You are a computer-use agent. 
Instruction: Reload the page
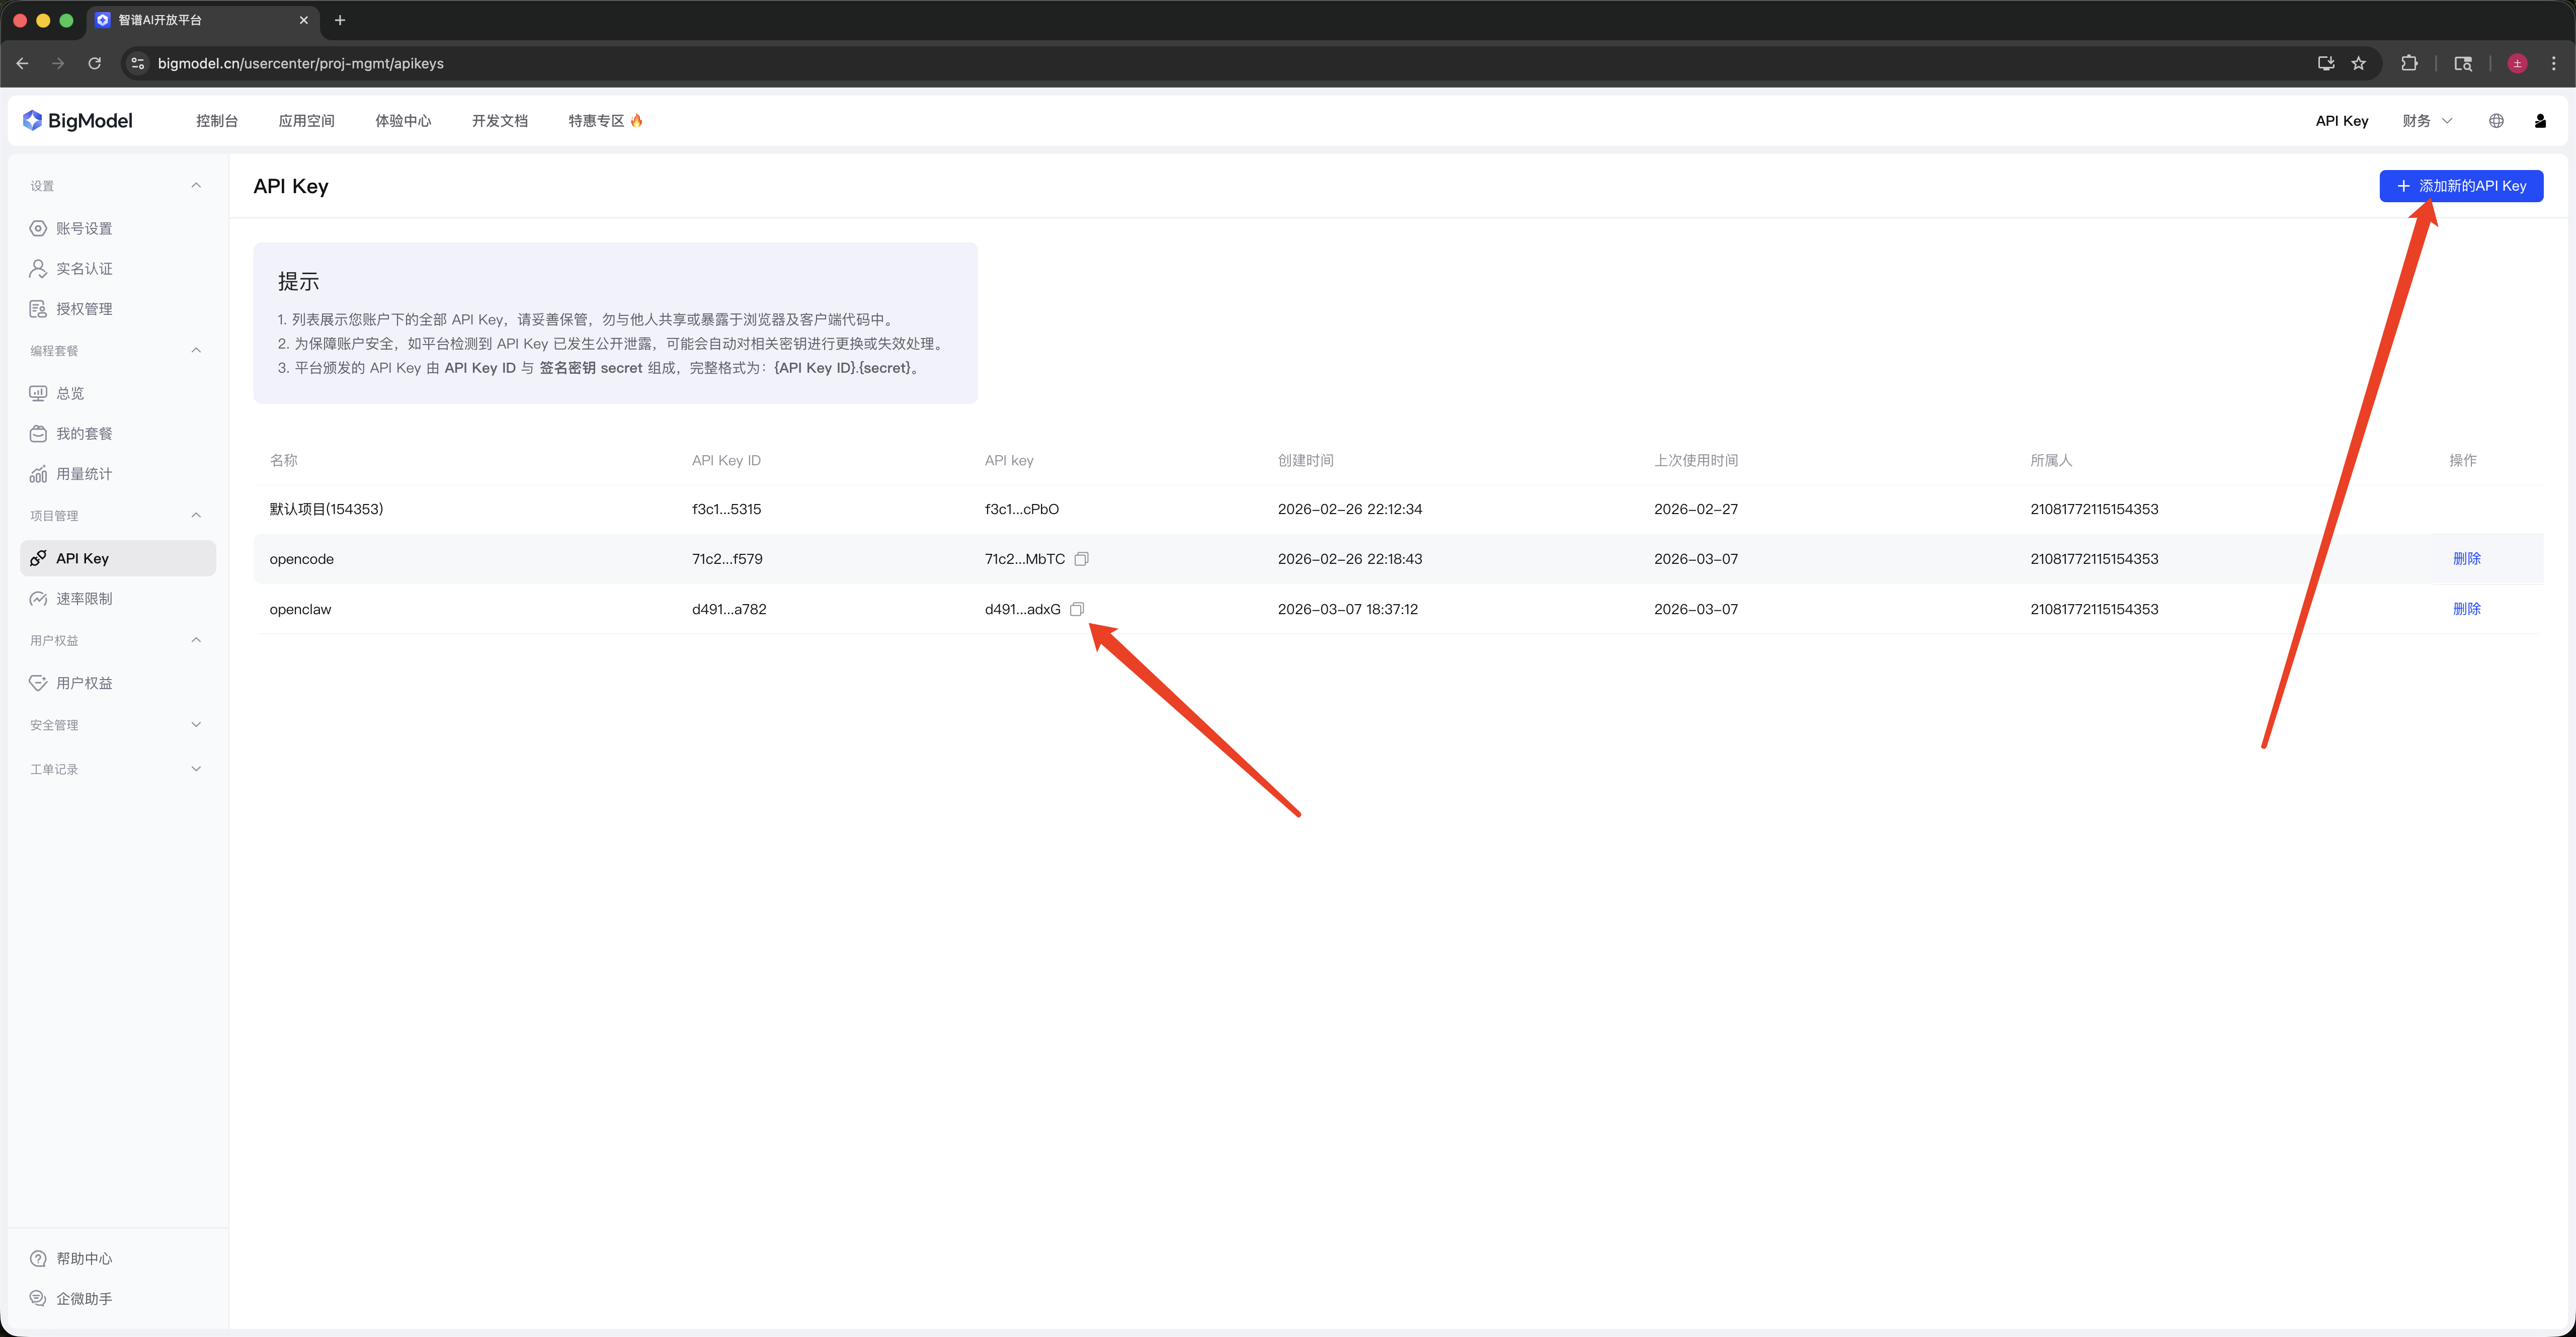pyautogui.click(x=94, y=63)
